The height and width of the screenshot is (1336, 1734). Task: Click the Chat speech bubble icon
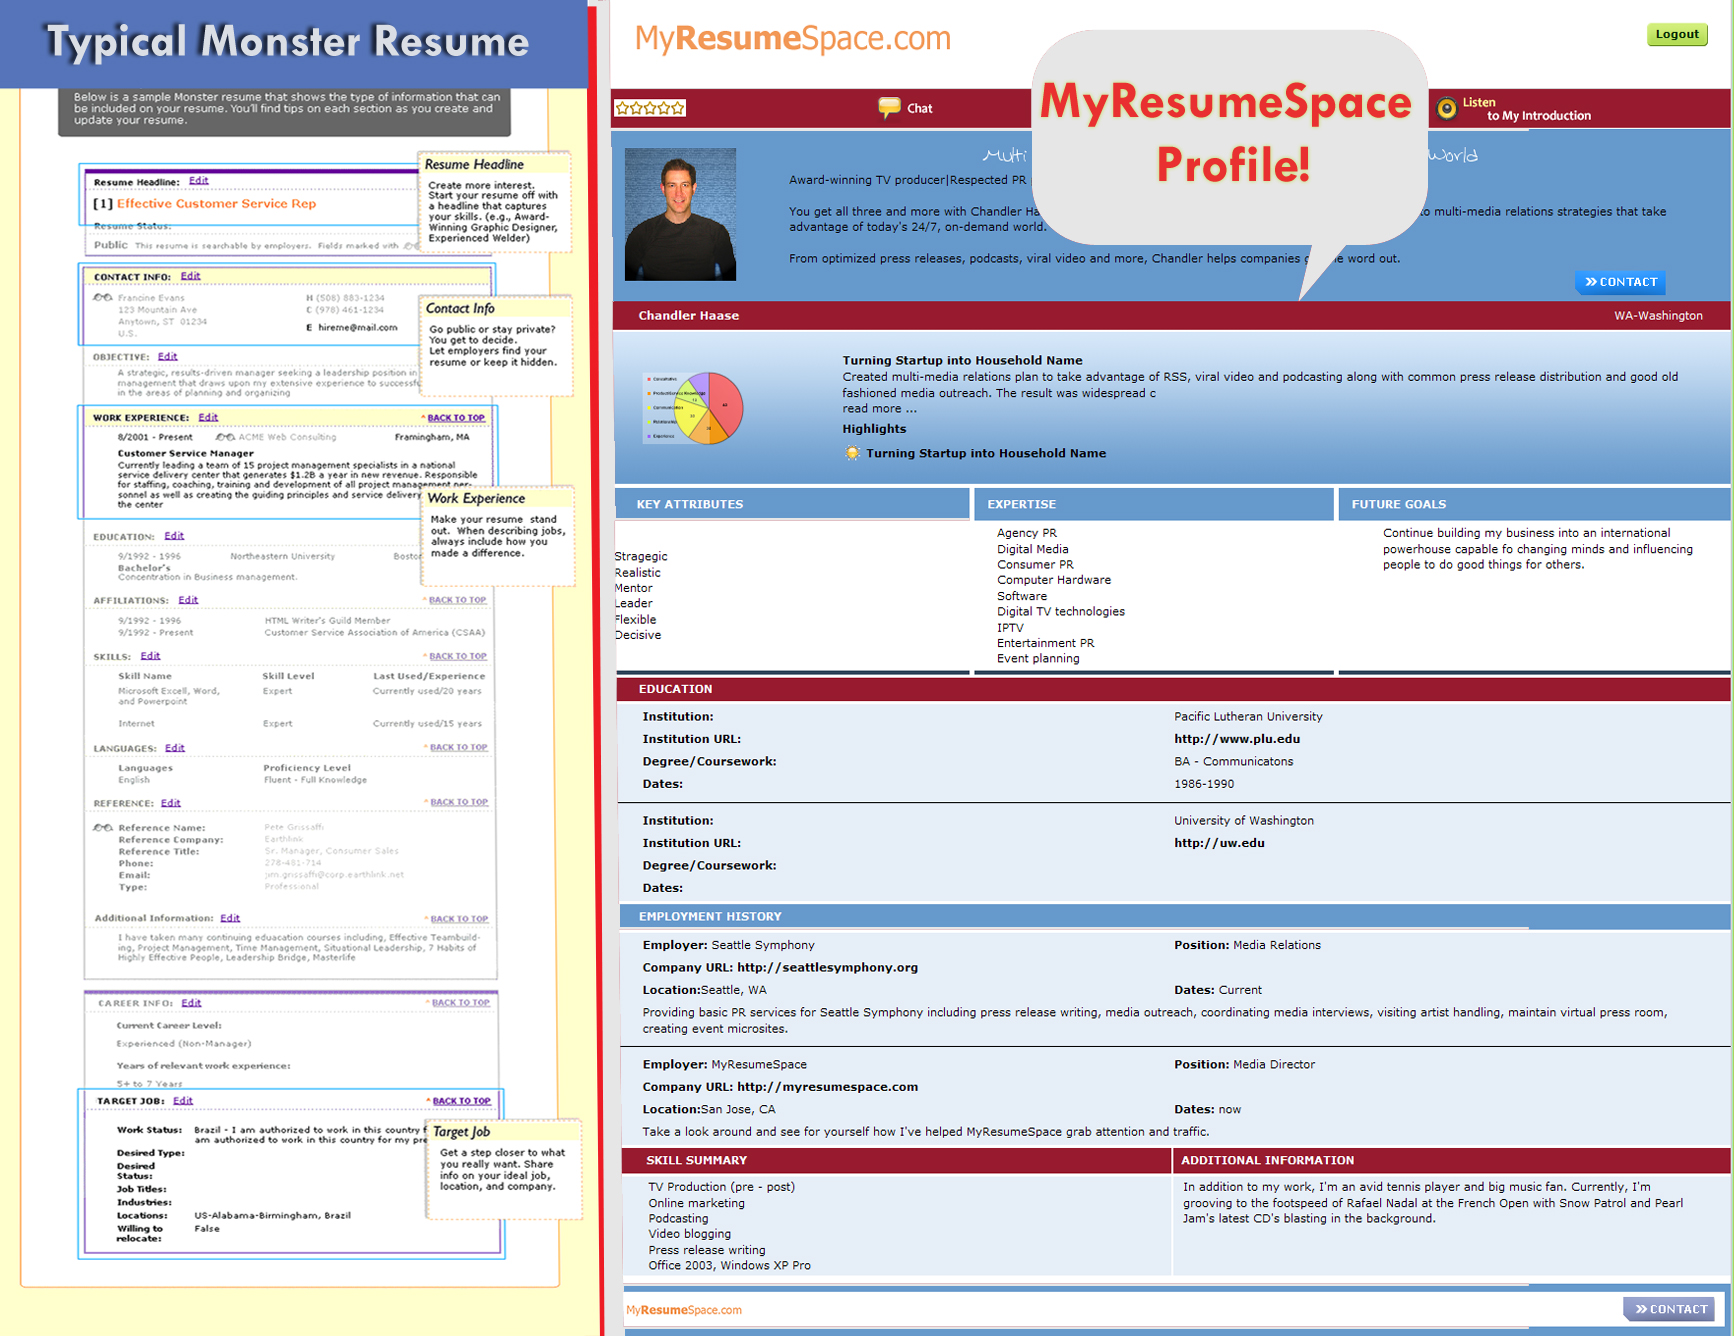[889, 108]
